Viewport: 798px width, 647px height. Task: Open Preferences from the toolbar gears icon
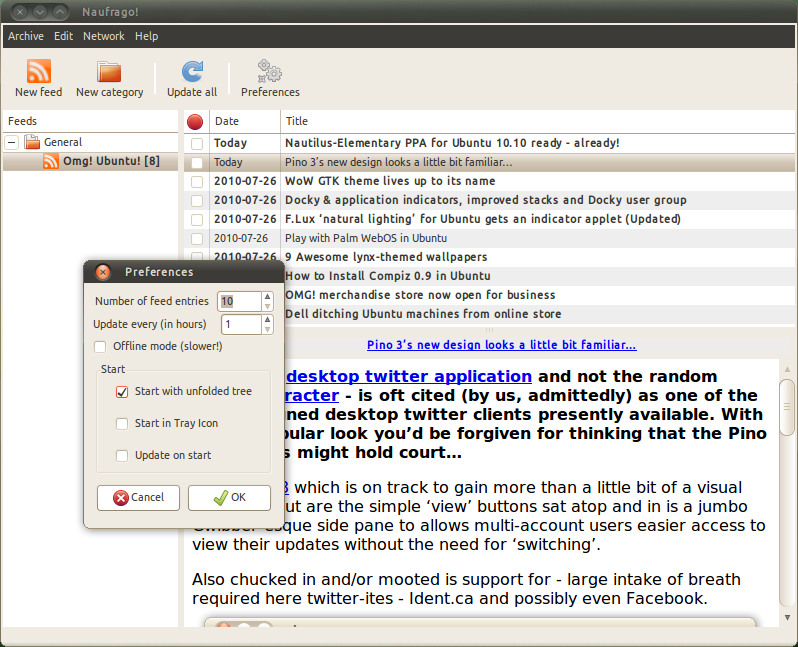tap(269, 71)
